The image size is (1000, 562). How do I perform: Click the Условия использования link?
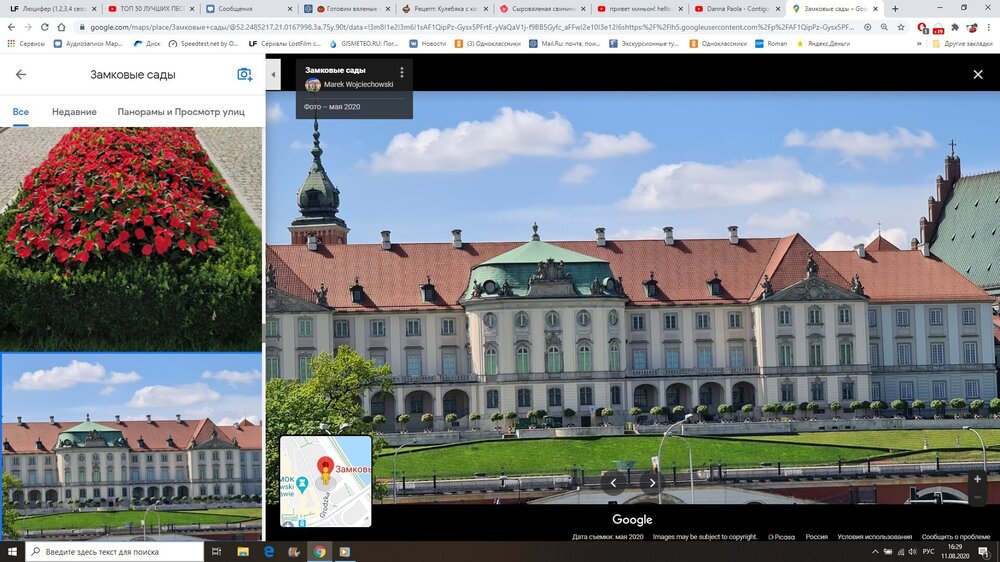873,537
